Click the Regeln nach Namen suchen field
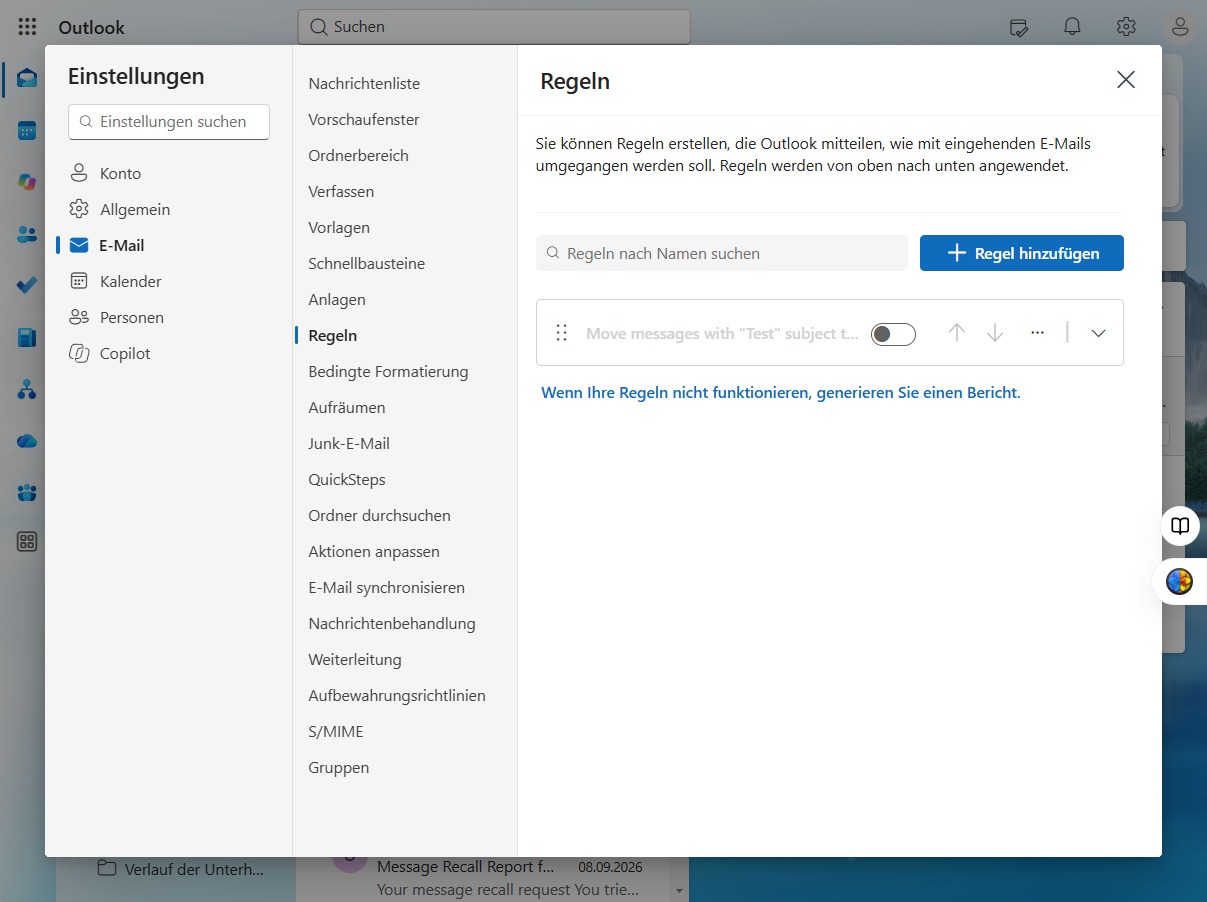The width and height of the screenshot is (1207, 902). coord(722,253)
